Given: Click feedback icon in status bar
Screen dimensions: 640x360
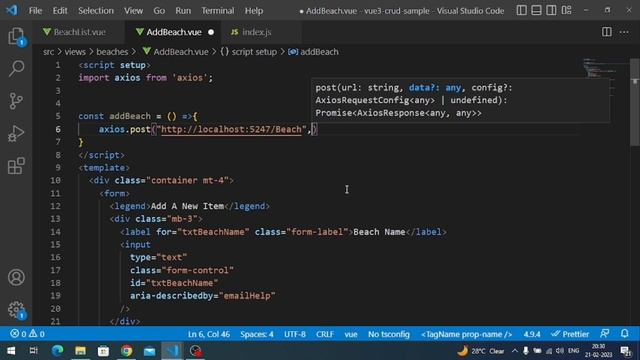Looking at the screenshot, I should tap(605, 334).
